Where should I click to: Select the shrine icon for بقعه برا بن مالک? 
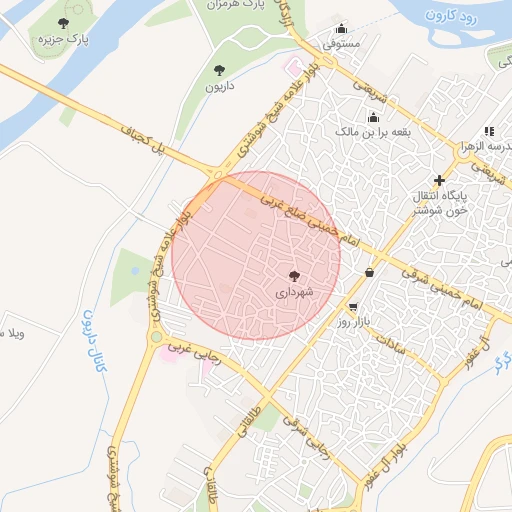[373, 118]
